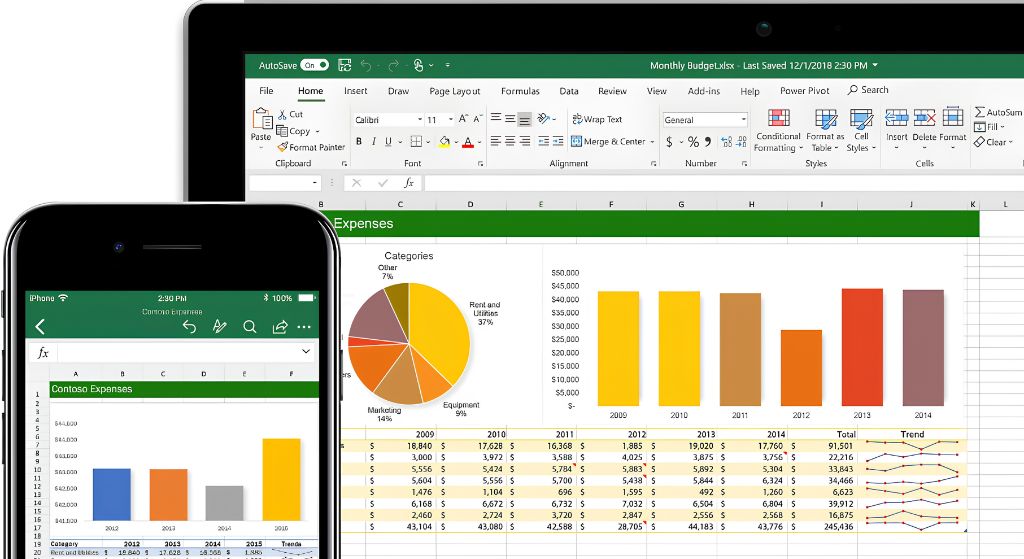
Task: Click the Accounting dollar sign icon
Action: coord(669,142)
